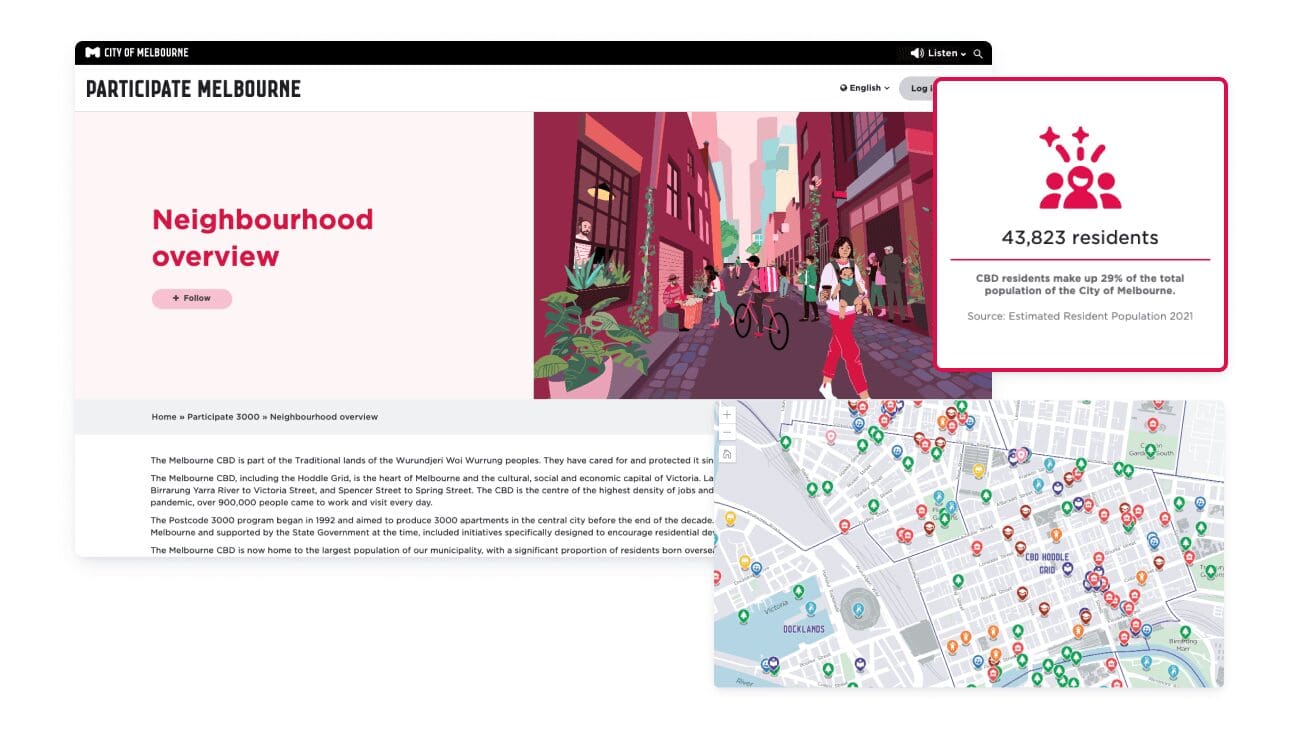Click the Listen speaker icon
Viewport: 1298px width, 729px height.
click(x=917, y=53)
